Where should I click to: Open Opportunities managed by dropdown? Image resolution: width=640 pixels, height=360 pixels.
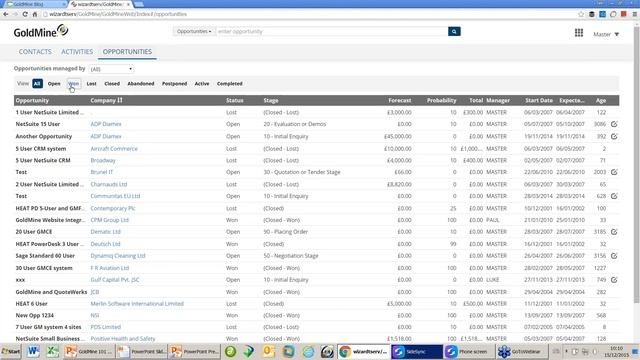pos(111,69)
